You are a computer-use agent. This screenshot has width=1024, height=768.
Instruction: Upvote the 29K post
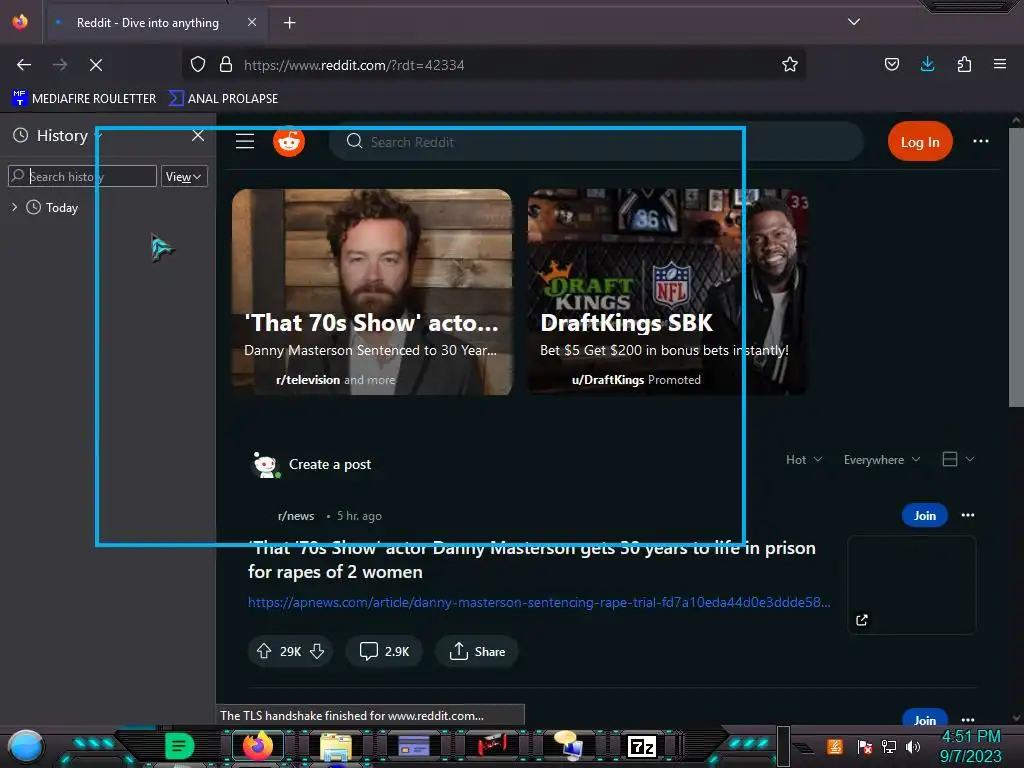click(264, 651)
